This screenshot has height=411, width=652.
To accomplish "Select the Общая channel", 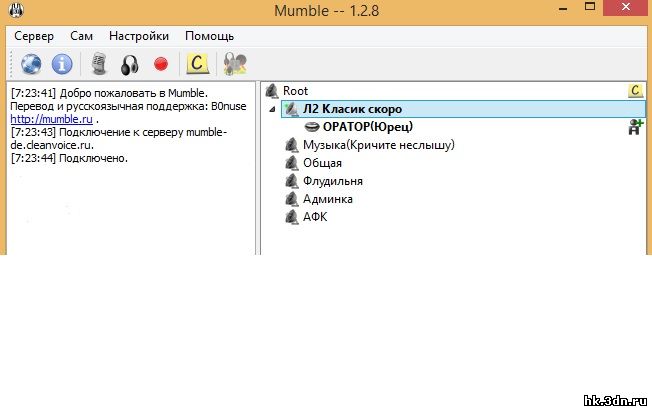I will tap(322, 163).
